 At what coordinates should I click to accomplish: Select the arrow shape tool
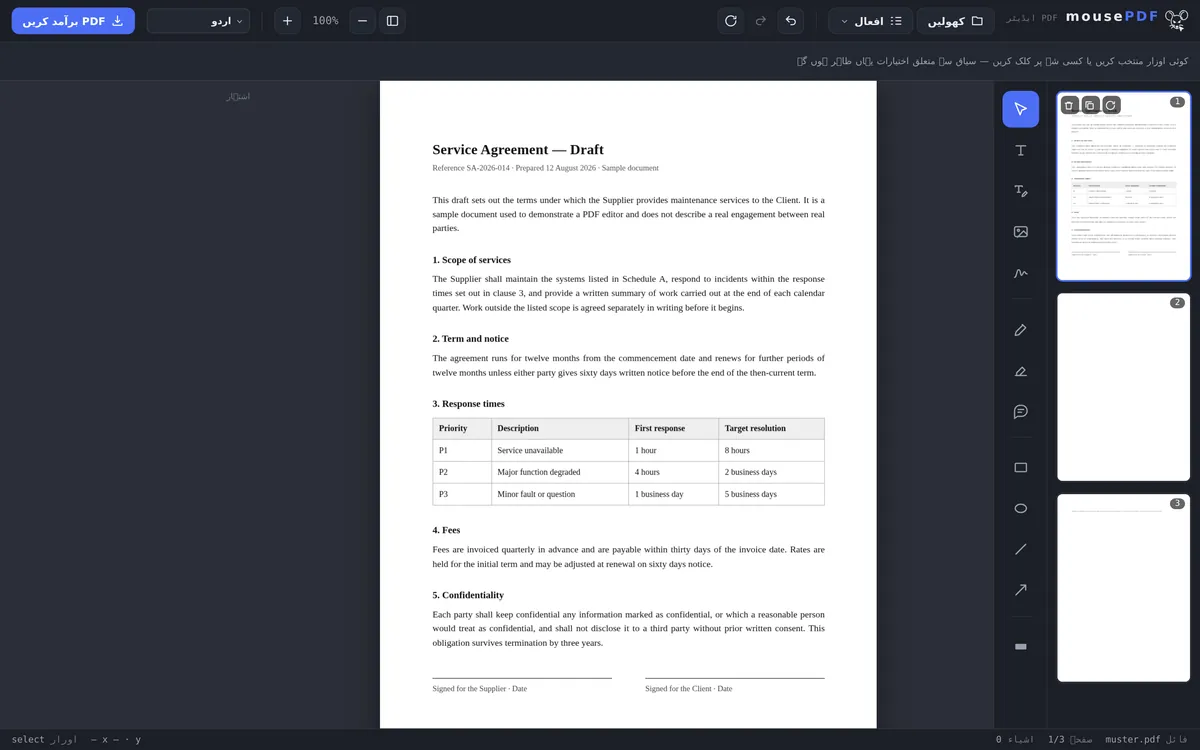point(1020,590)
